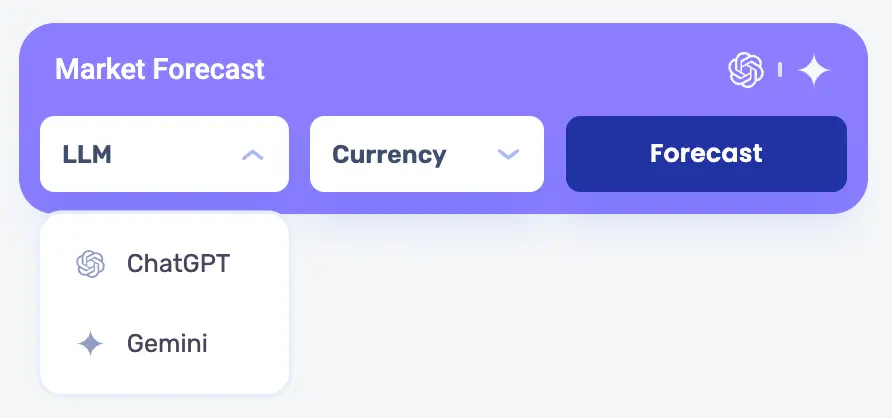This screenshot has height=418, width=892.
Task: Click the Market Forecast title
Action: tap(160, 70)
